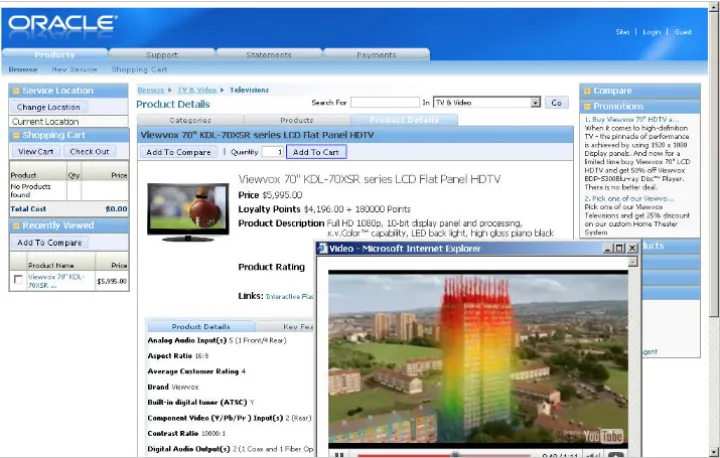Toggle the Compare panel icon
Viewport: 720px width, 458px height.
[587, 91]
